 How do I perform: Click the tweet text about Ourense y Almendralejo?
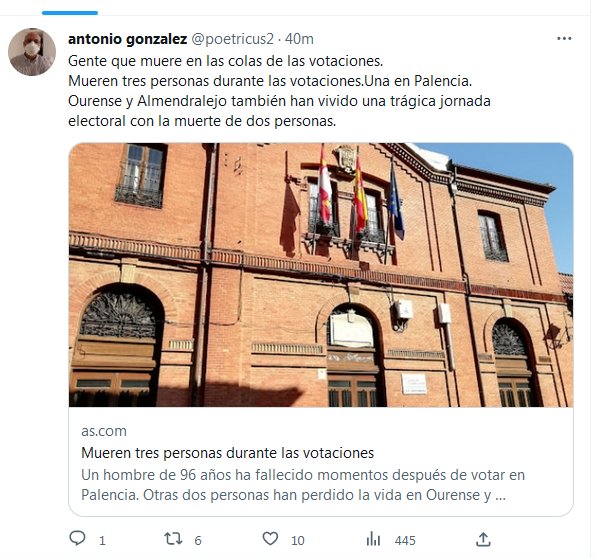pos(279,111)
